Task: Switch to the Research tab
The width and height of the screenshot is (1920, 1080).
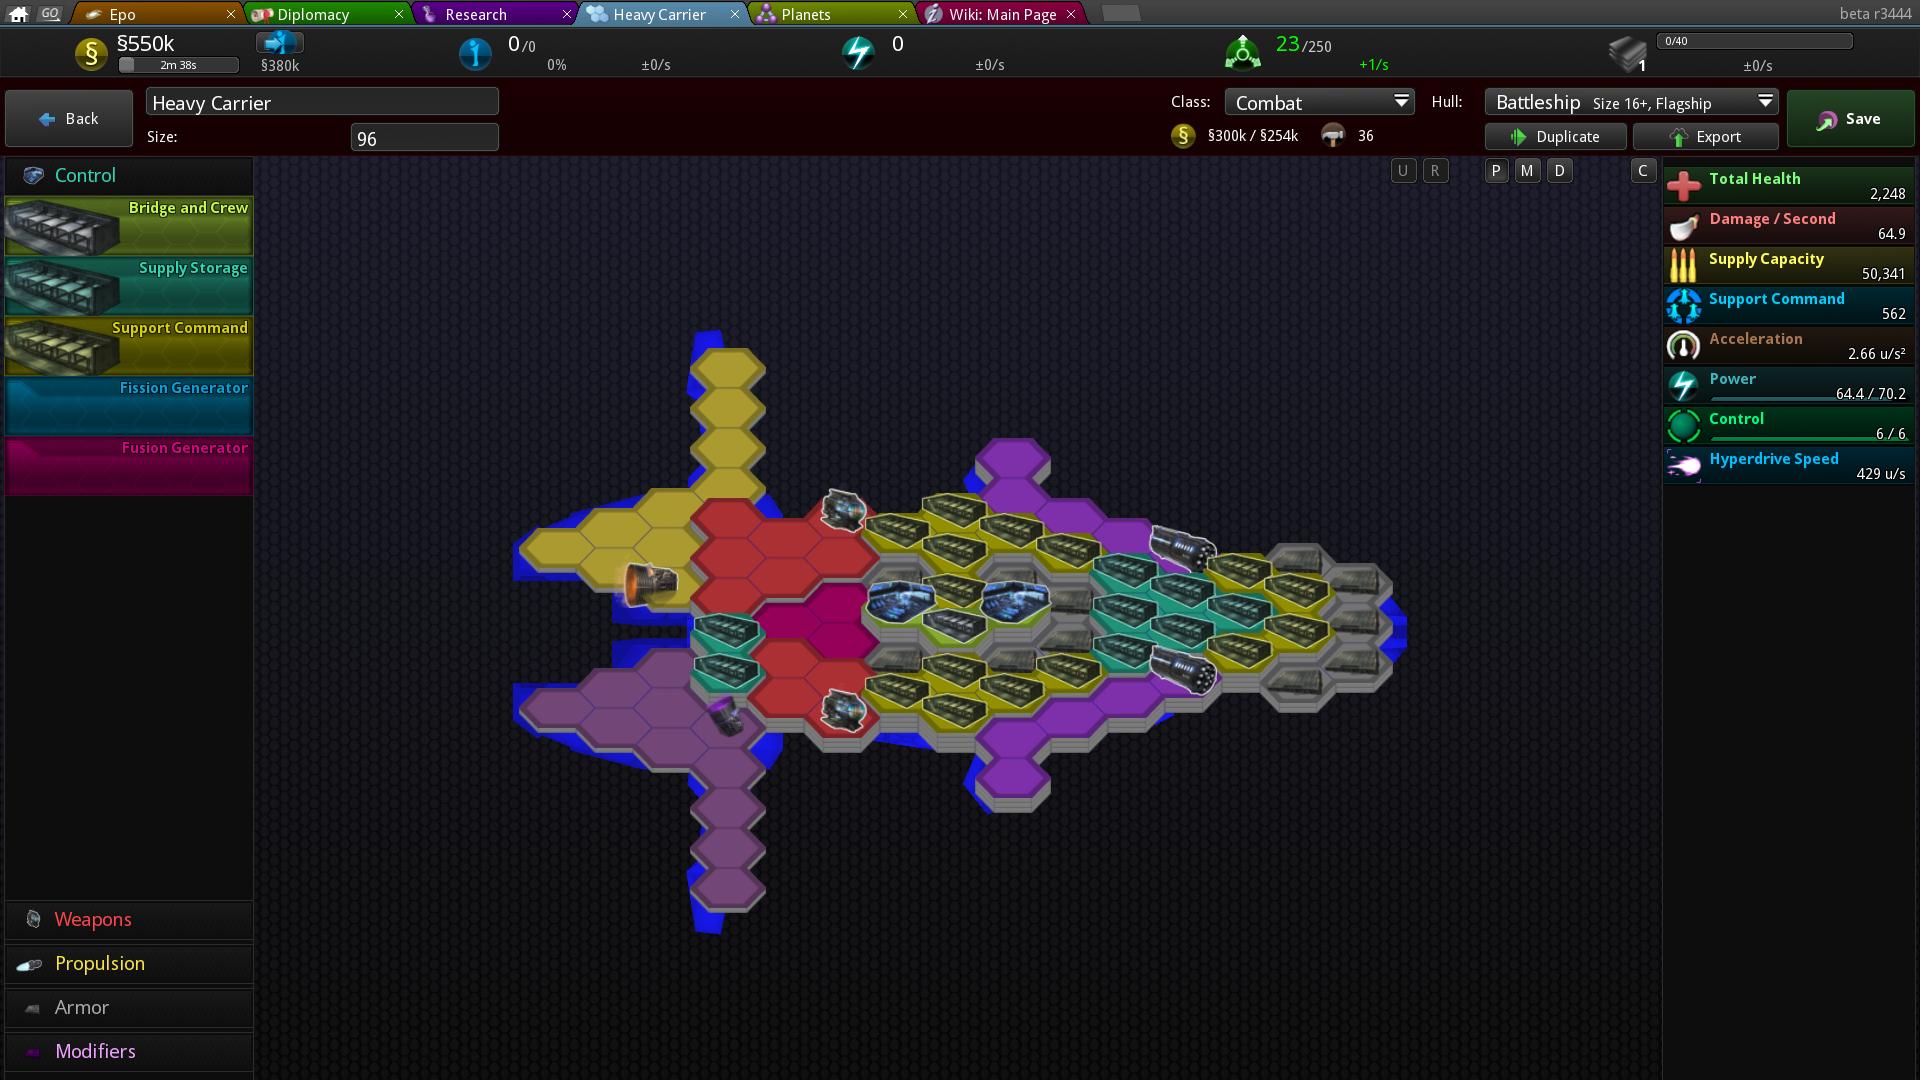Action: coord(476,14)
